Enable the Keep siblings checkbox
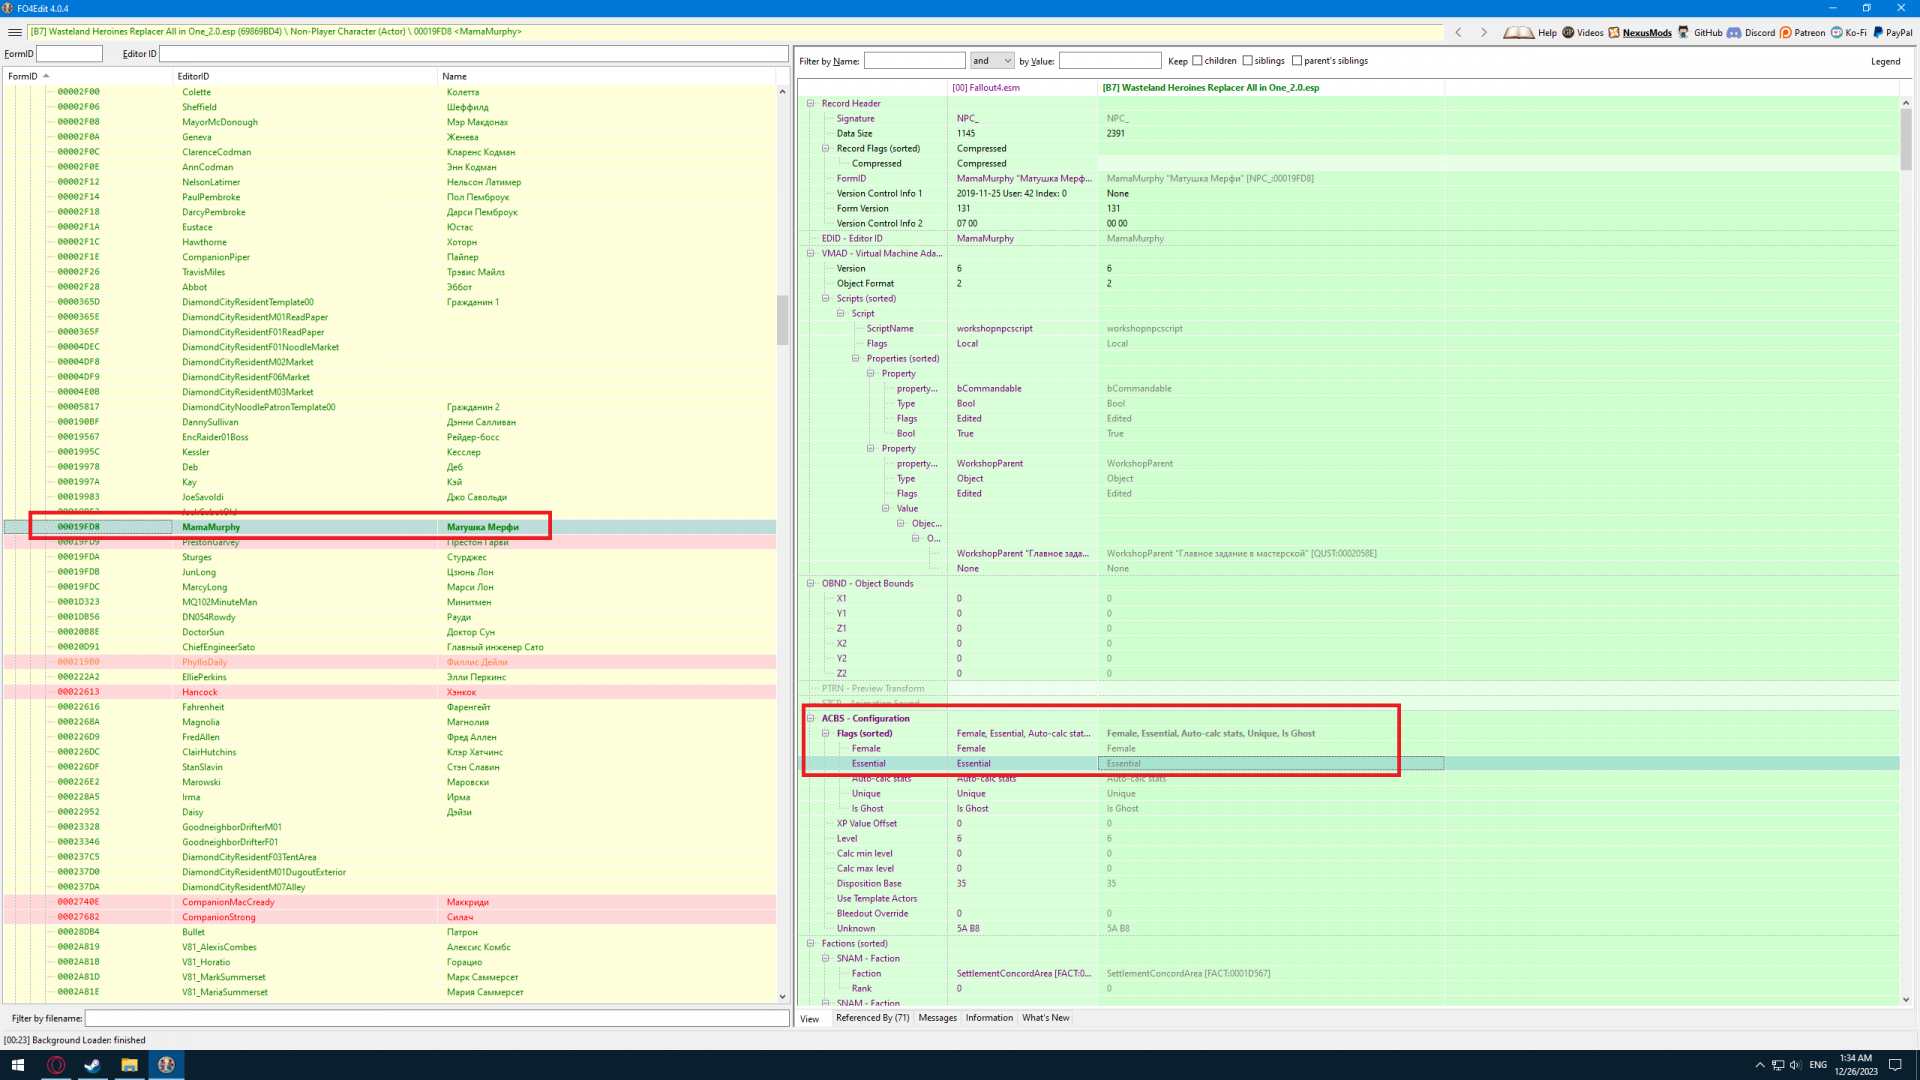The height and width of the screenshot is (1080, 1920). pos(1247,61)
